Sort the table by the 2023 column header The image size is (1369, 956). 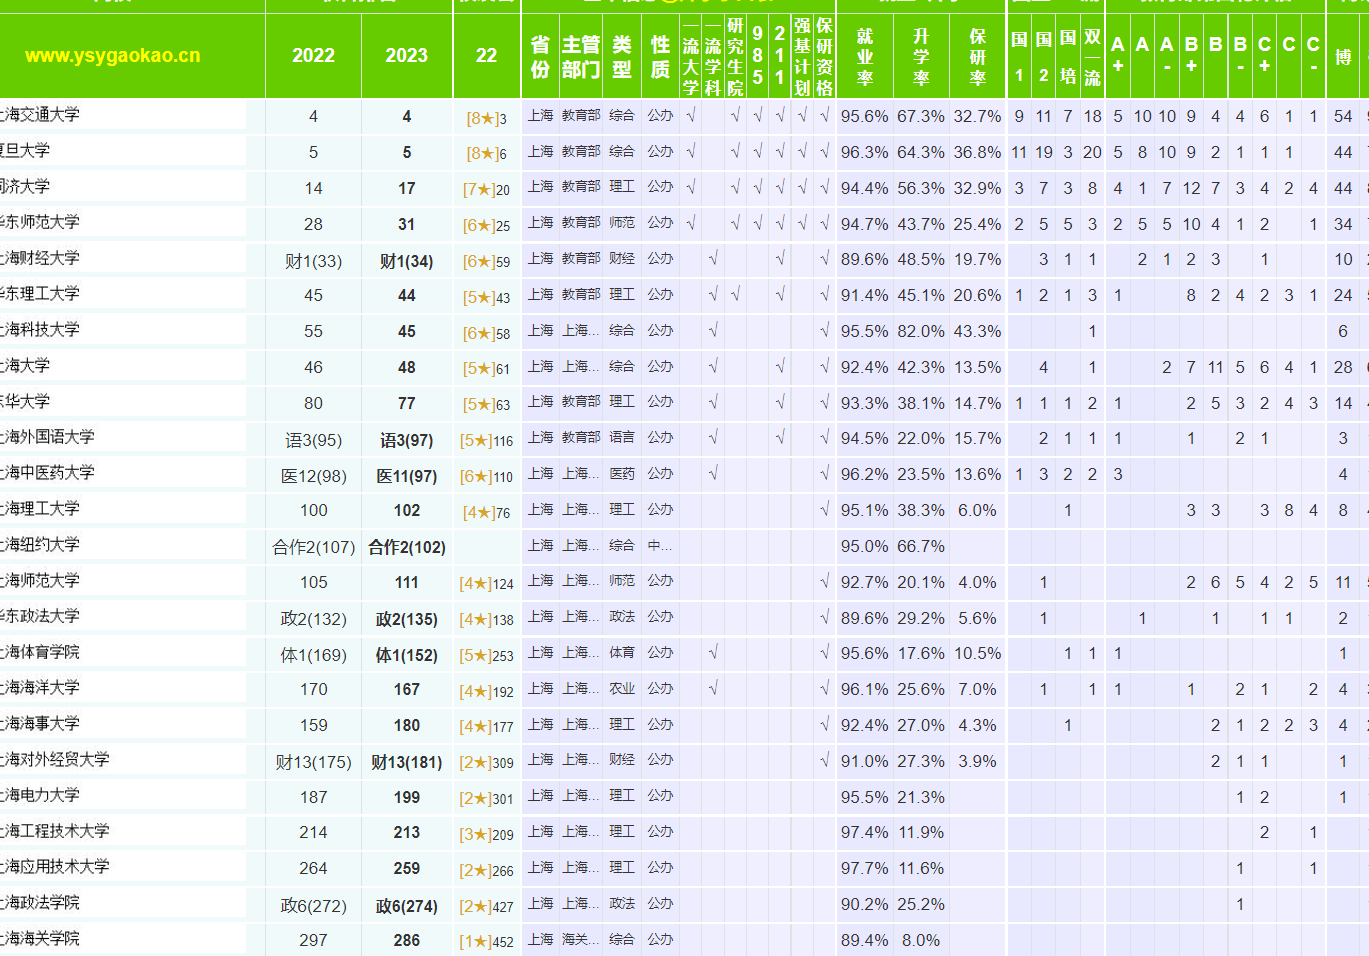coord(406,56)
